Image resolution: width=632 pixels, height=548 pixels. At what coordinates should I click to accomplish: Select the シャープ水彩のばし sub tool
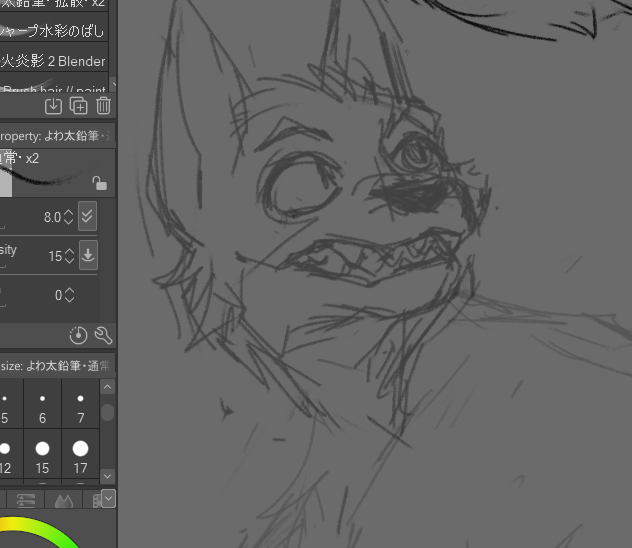point(54,31)
